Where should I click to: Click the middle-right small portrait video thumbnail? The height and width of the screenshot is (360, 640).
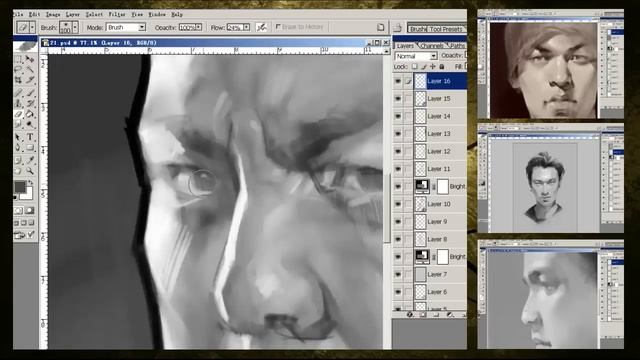pyautogui.click(x=551, y=179)
